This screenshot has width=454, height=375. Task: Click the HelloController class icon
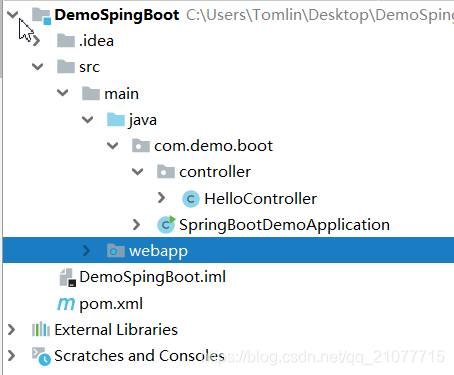pyautogui.click(x=191, y=199)
